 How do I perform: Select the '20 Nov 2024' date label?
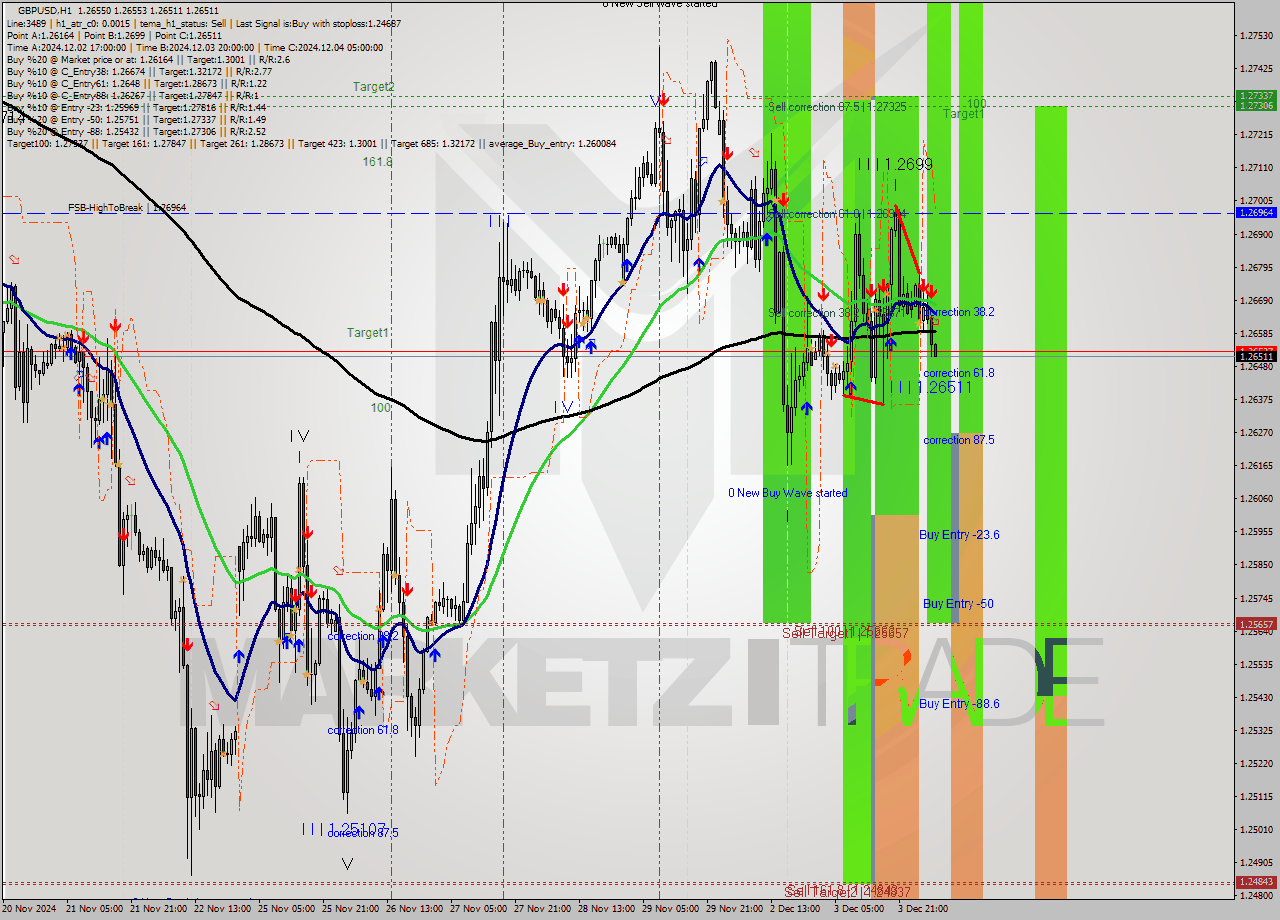pos(30,909)
